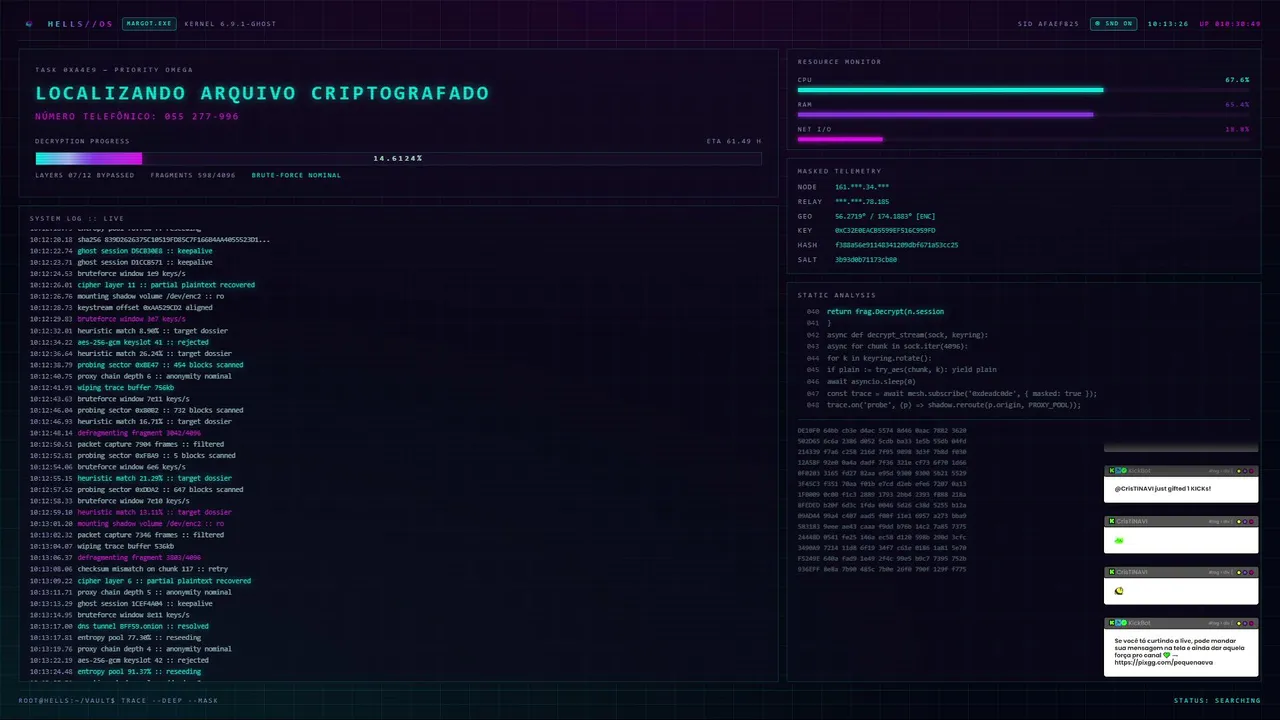
Task: Click the CPU usage bar
Action: 1023,90
